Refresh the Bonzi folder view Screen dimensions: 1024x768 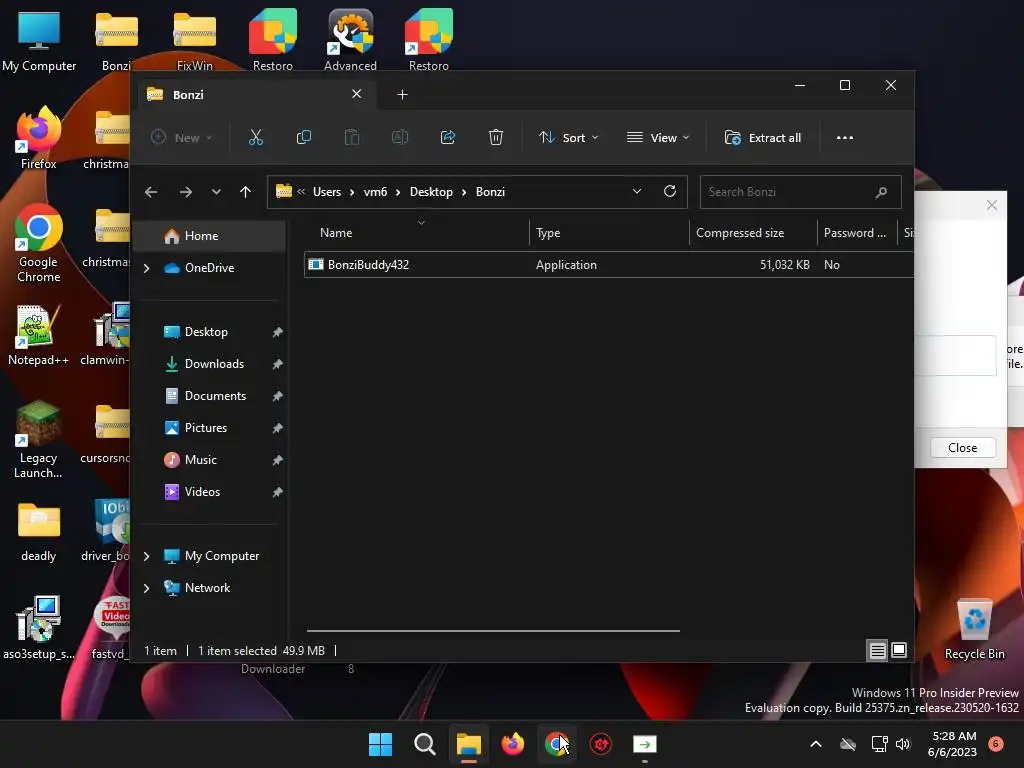click(669, 191)
